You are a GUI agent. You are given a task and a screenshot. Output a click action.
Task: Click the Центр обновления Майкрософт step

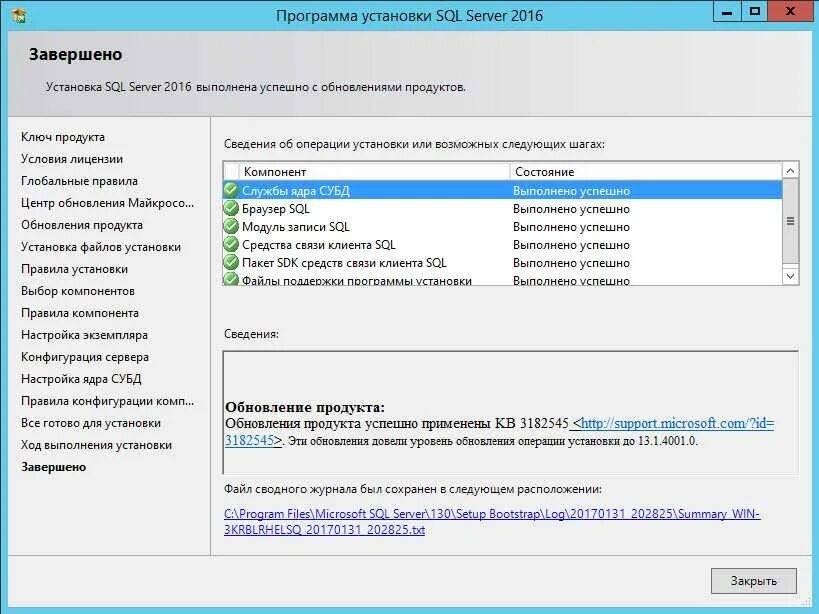108,203
